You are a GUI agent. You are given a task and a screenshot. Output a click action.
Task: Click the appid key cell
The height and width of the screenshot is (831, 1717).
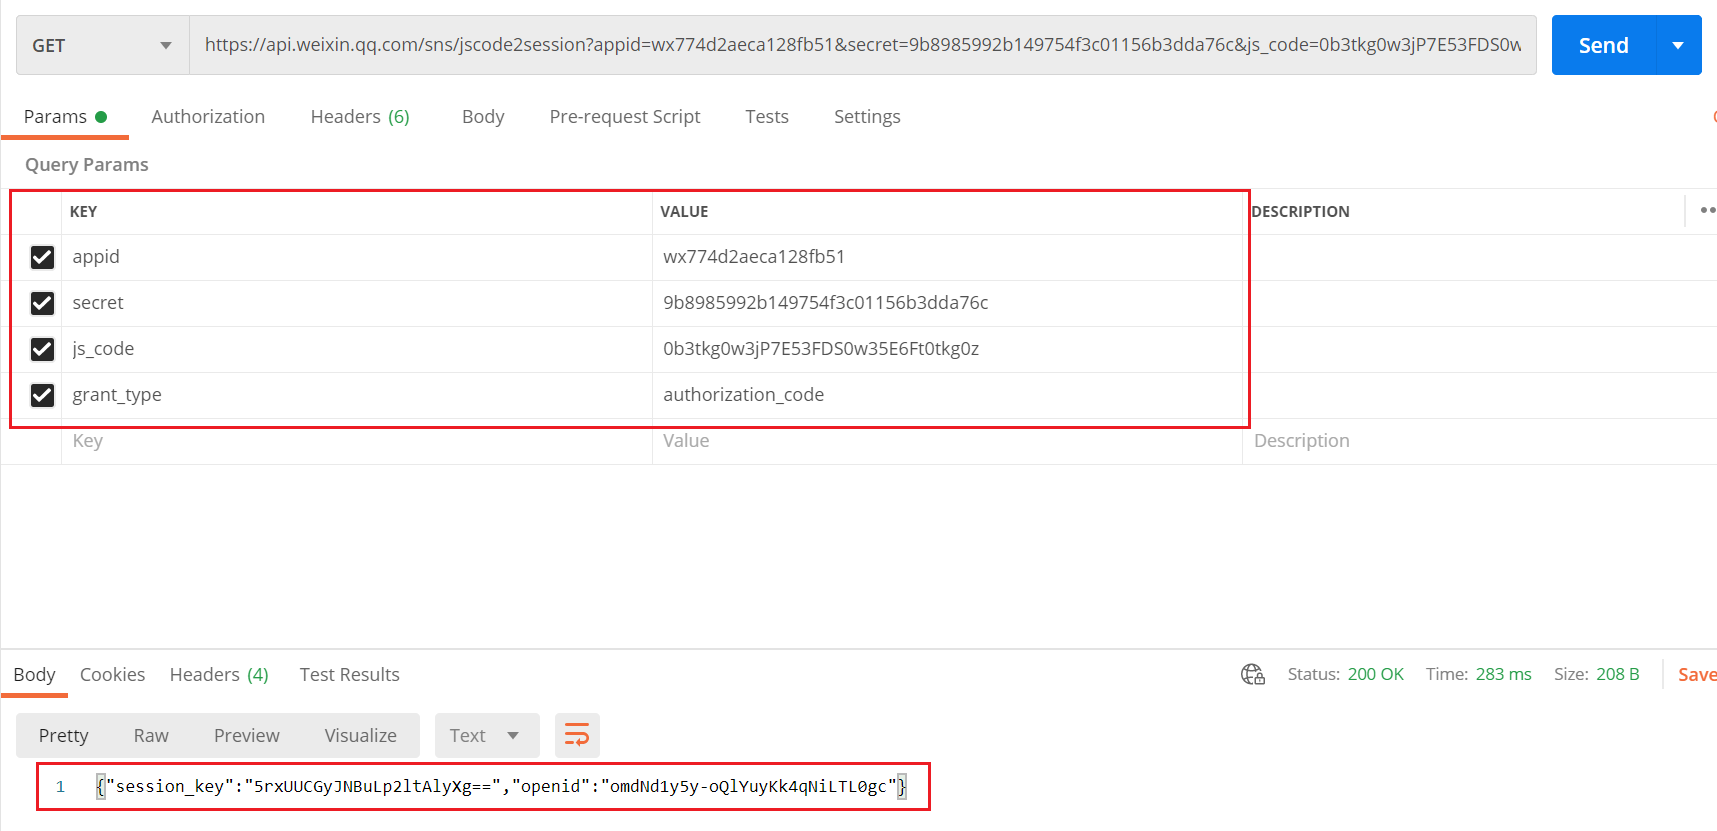click(357, 257)
